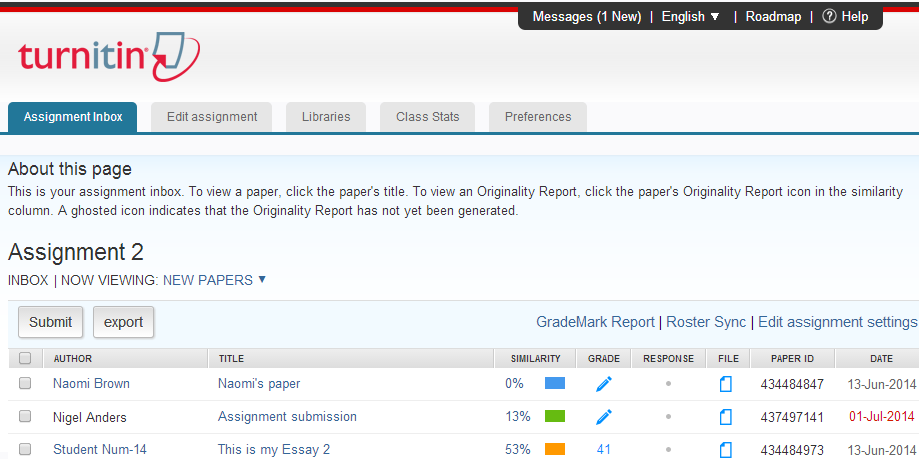
Task: Open Naomi Brown author link
Action: pos(91,383)
